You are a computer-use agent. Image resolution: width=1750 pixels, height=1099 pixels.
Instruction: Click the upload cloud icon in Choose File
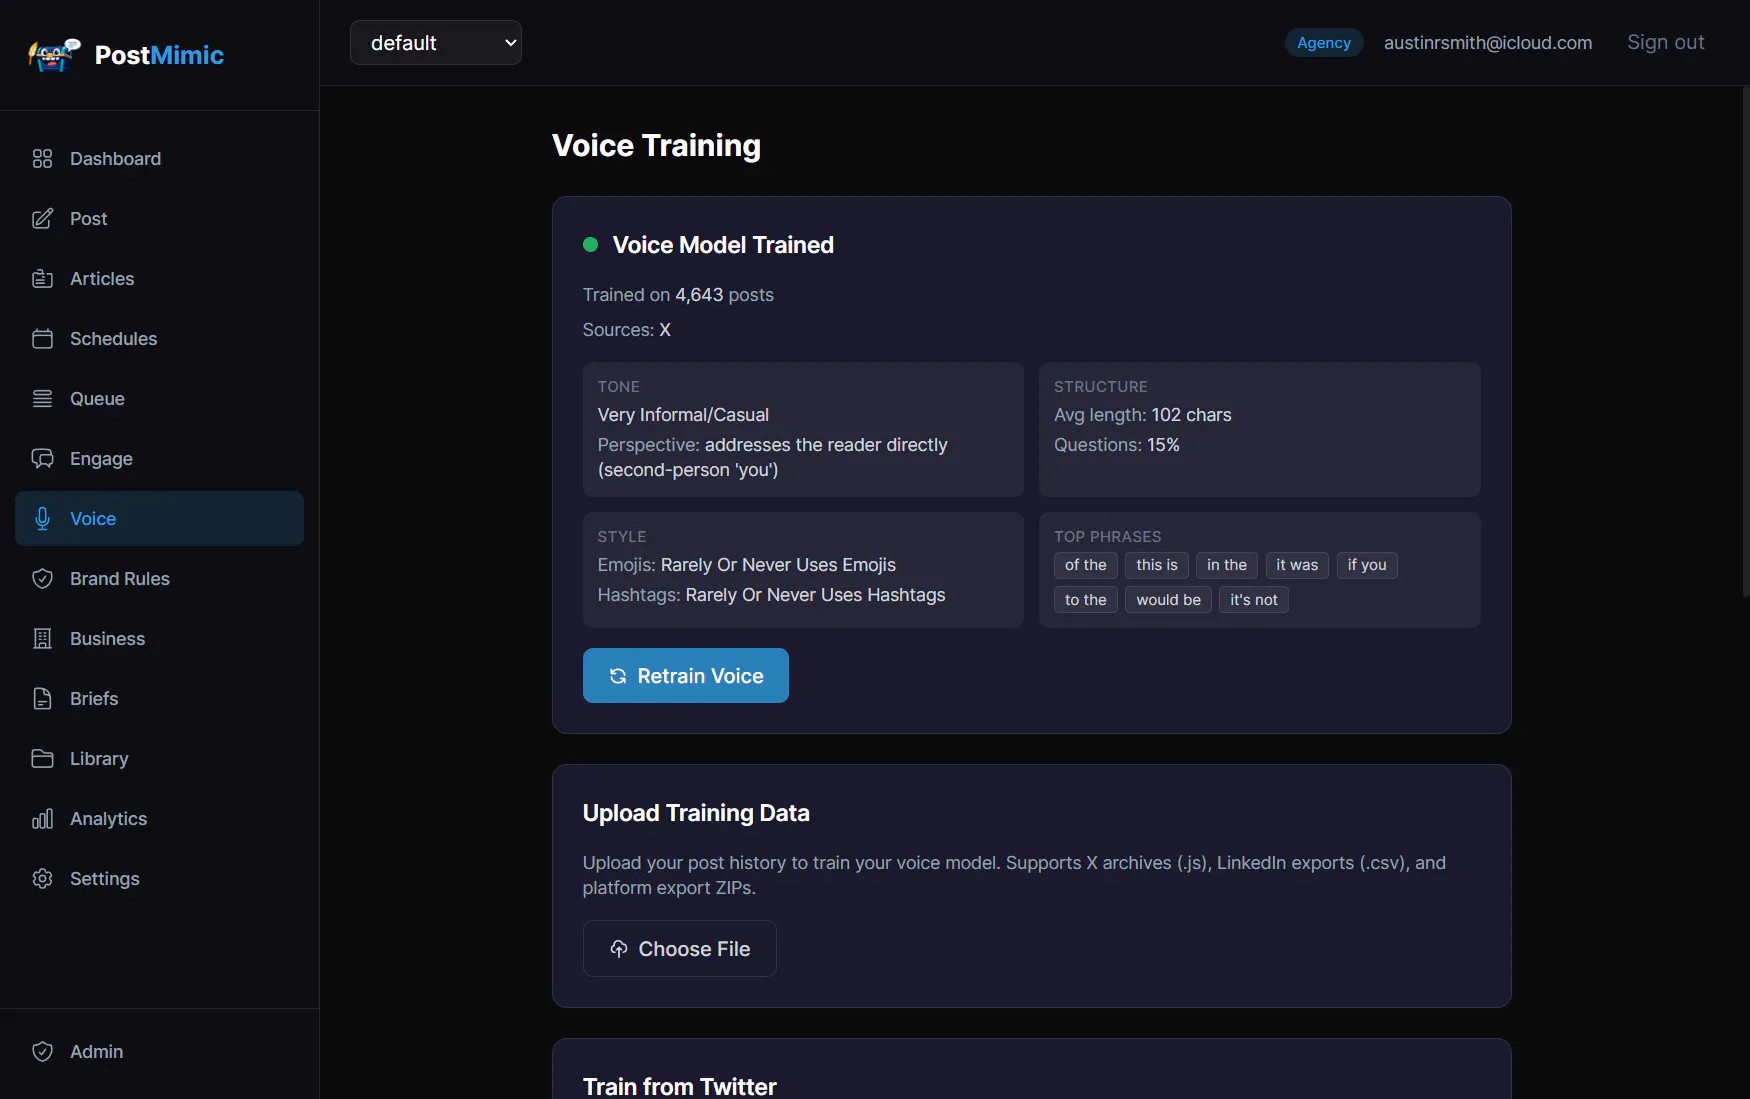click(x=619, y=949)
